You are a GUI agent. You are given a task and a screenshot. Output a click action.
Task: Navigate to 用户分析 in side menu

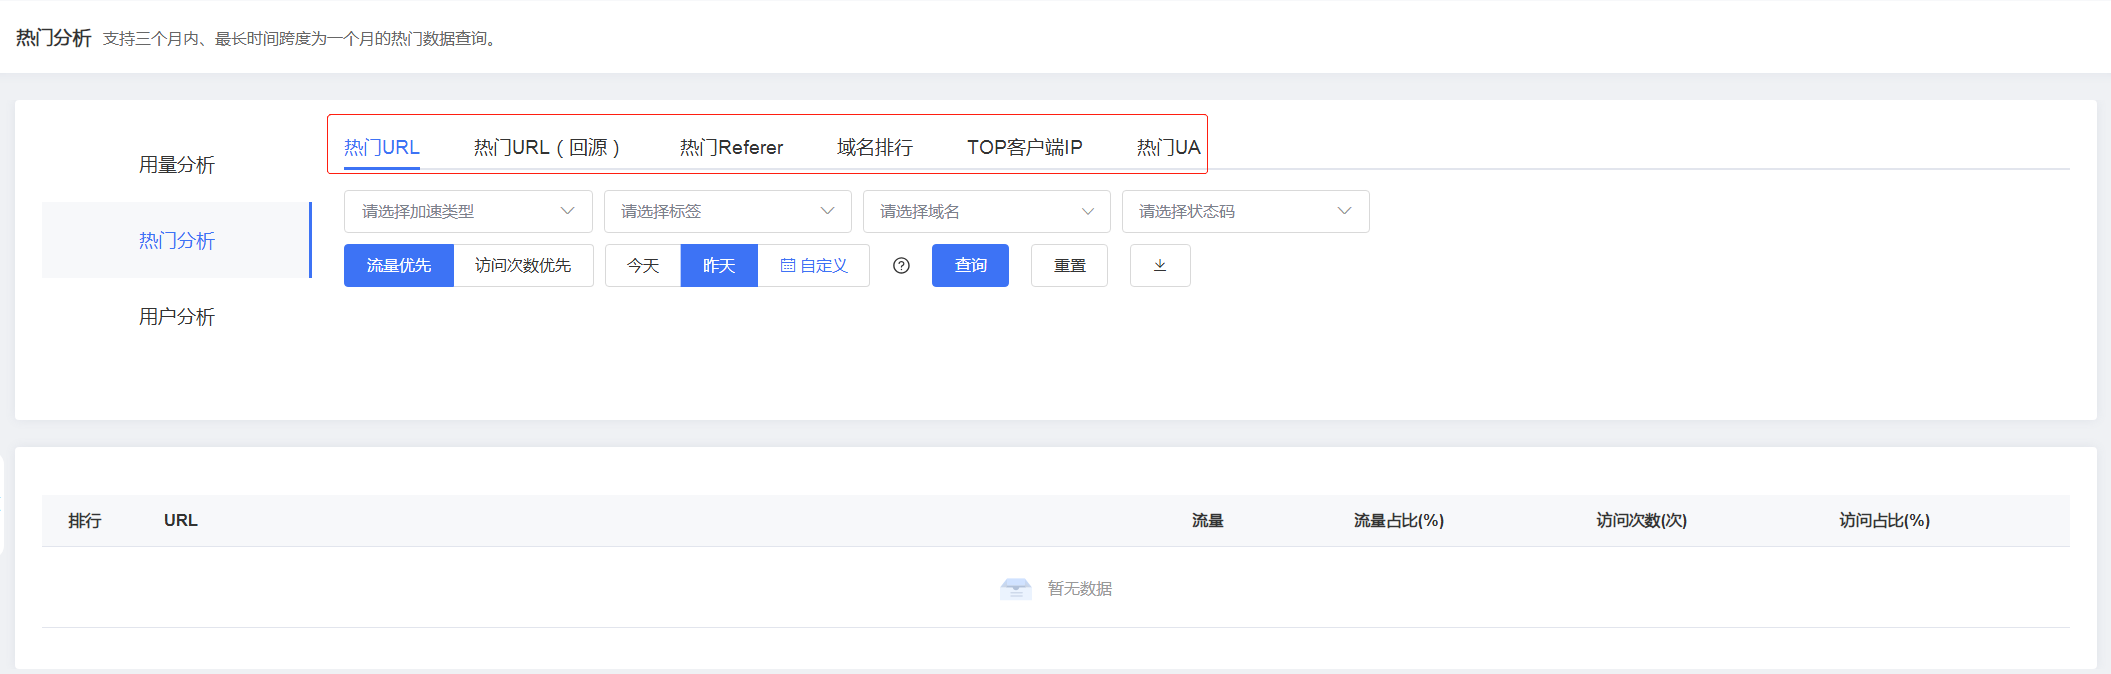click(177, 317)
